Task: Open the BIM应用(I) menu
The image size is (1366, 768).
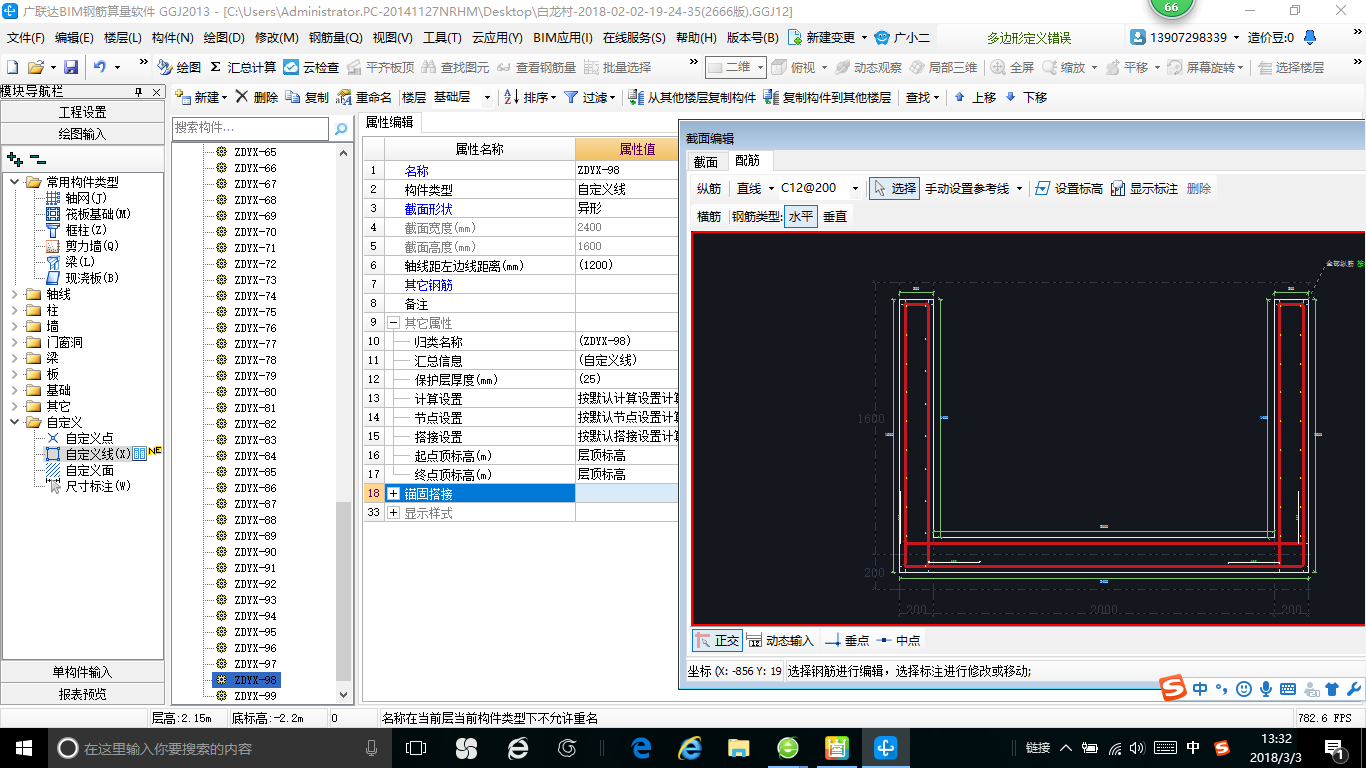Action: coord(562,38)
